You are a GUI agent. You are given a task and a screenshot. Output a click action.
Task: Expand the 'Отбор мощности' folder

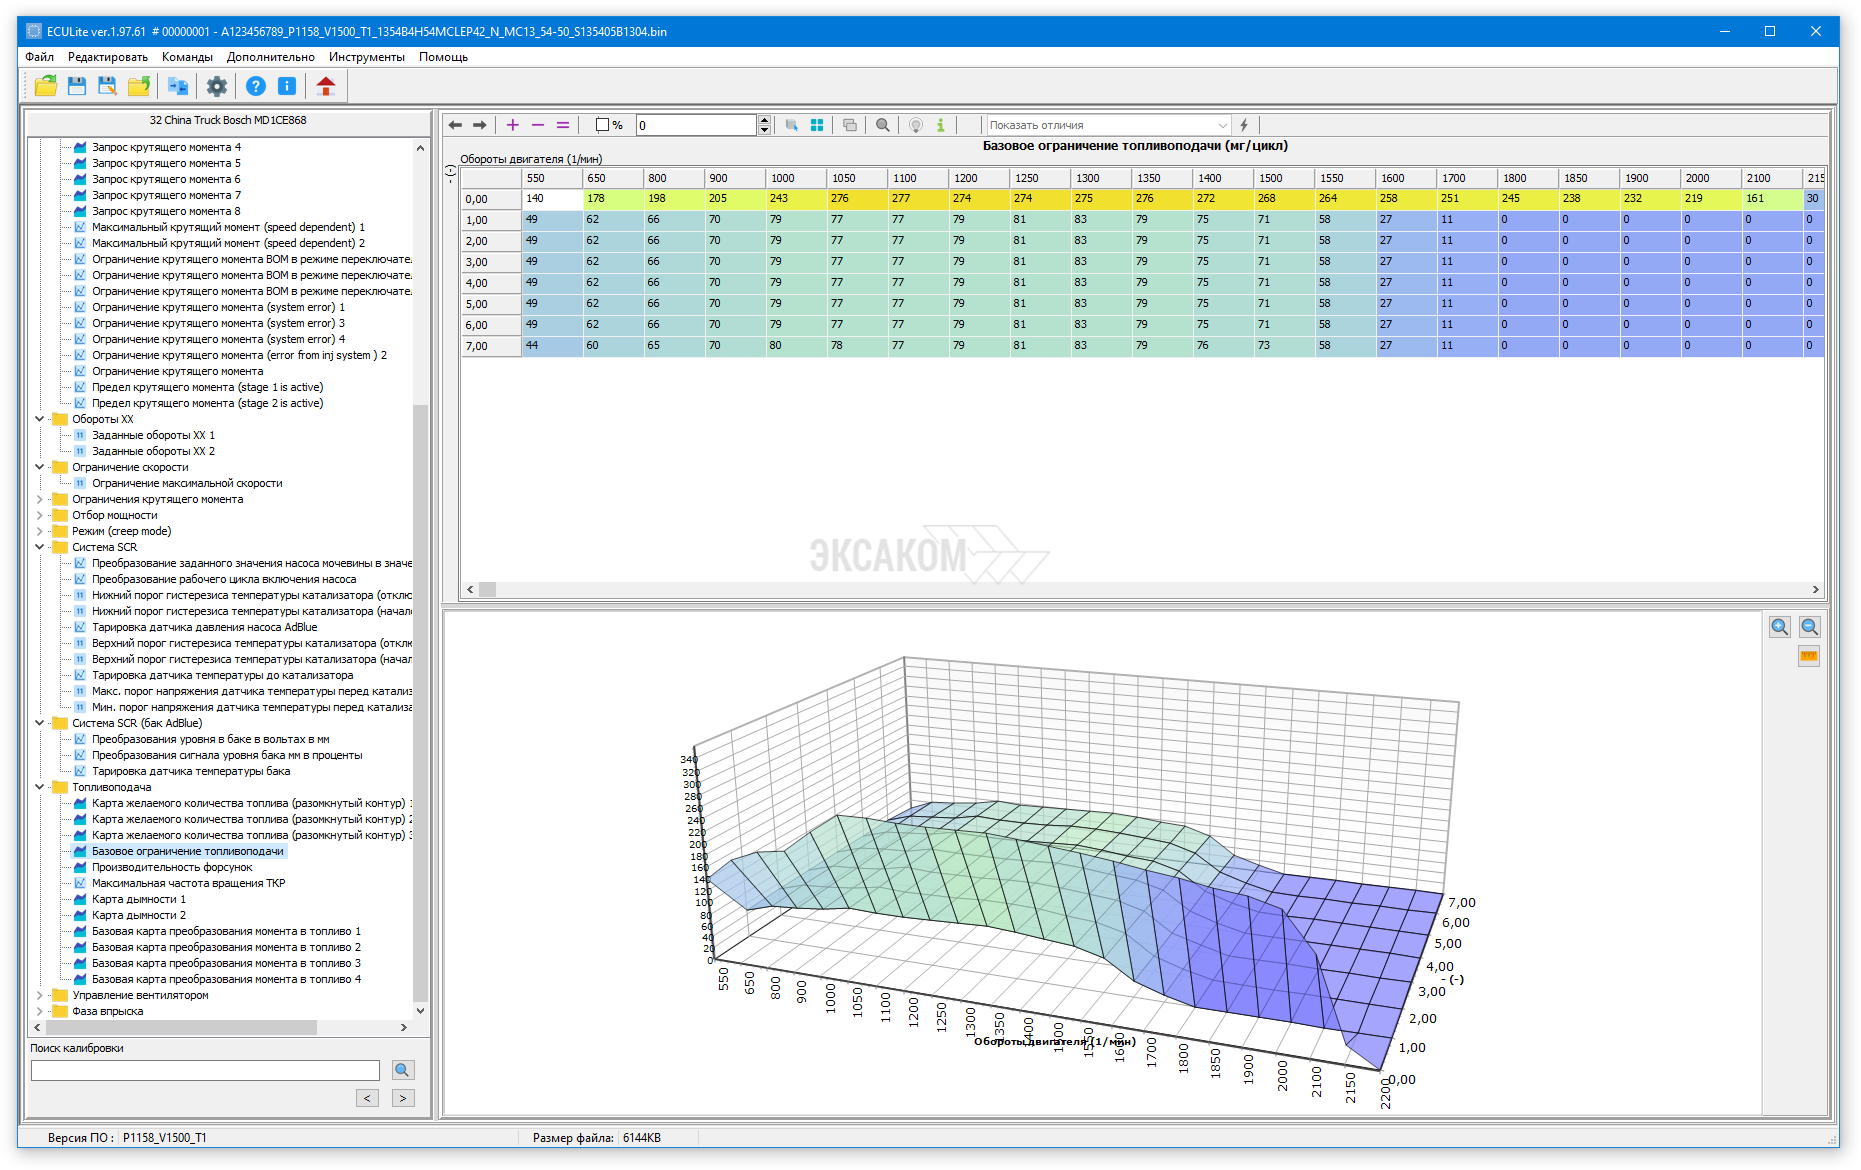tap(40, 515)
